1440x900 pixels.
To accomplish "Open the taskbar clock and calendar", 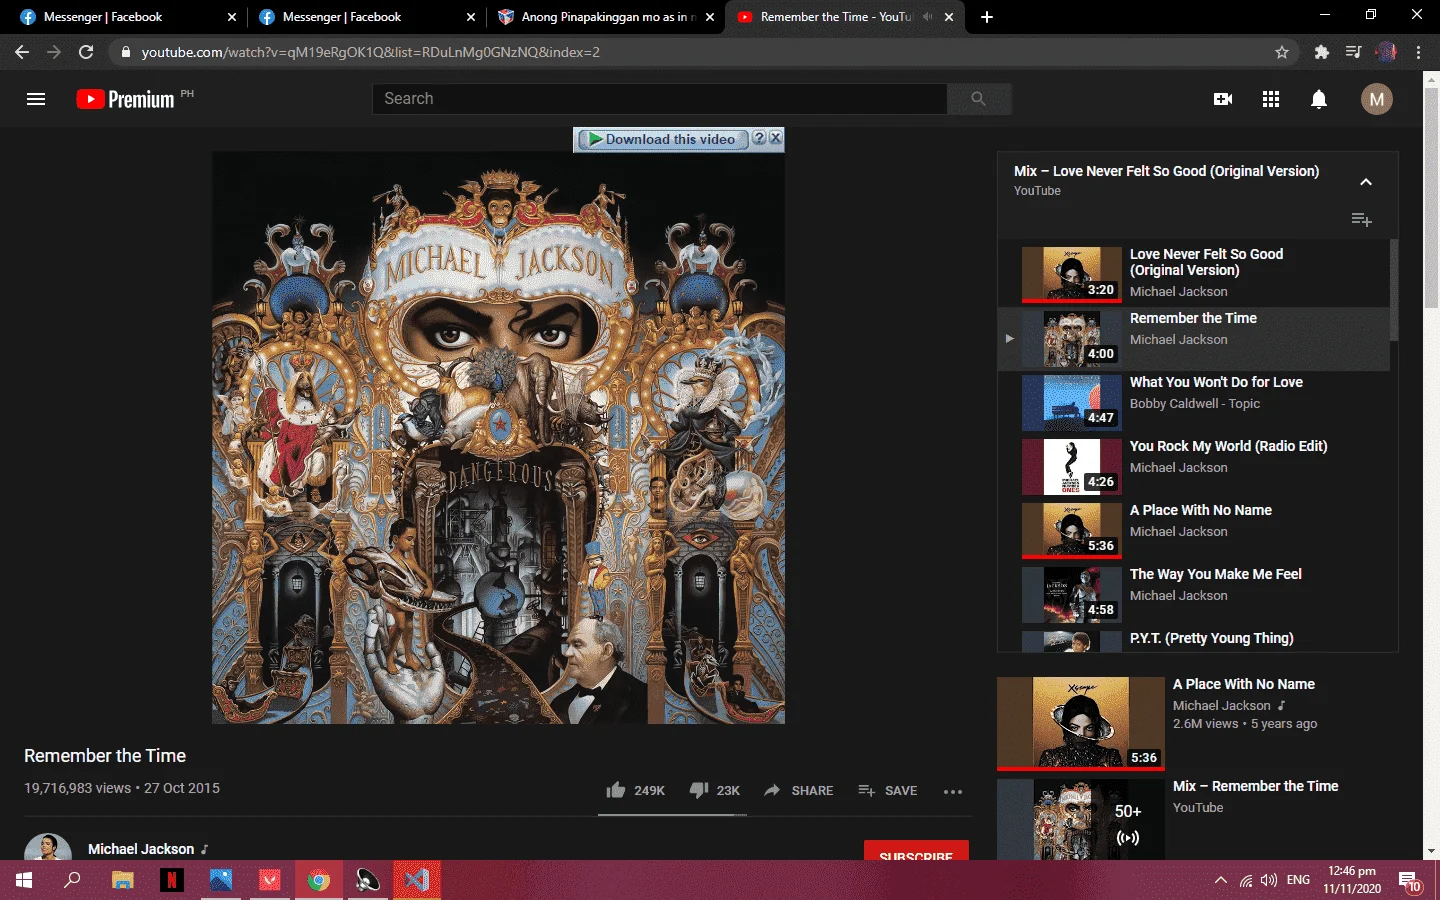I will tap(1352, 880).
